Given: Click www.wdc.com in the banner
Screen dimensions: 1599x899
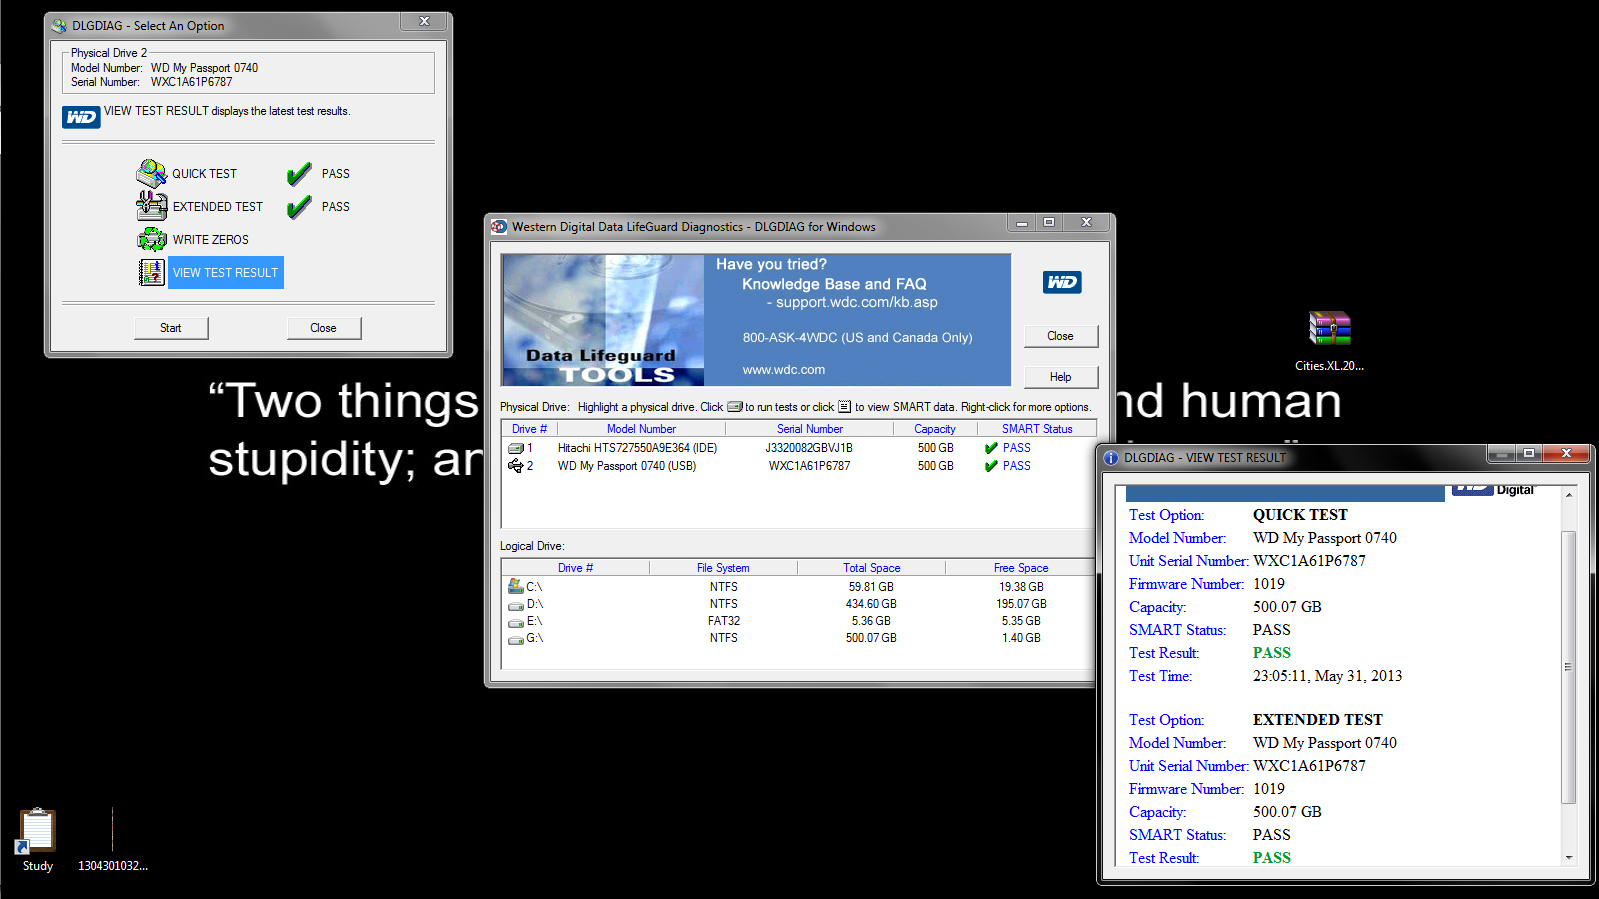Looking at the screenshot, I should pyautogui.click(x=784, y=370).
